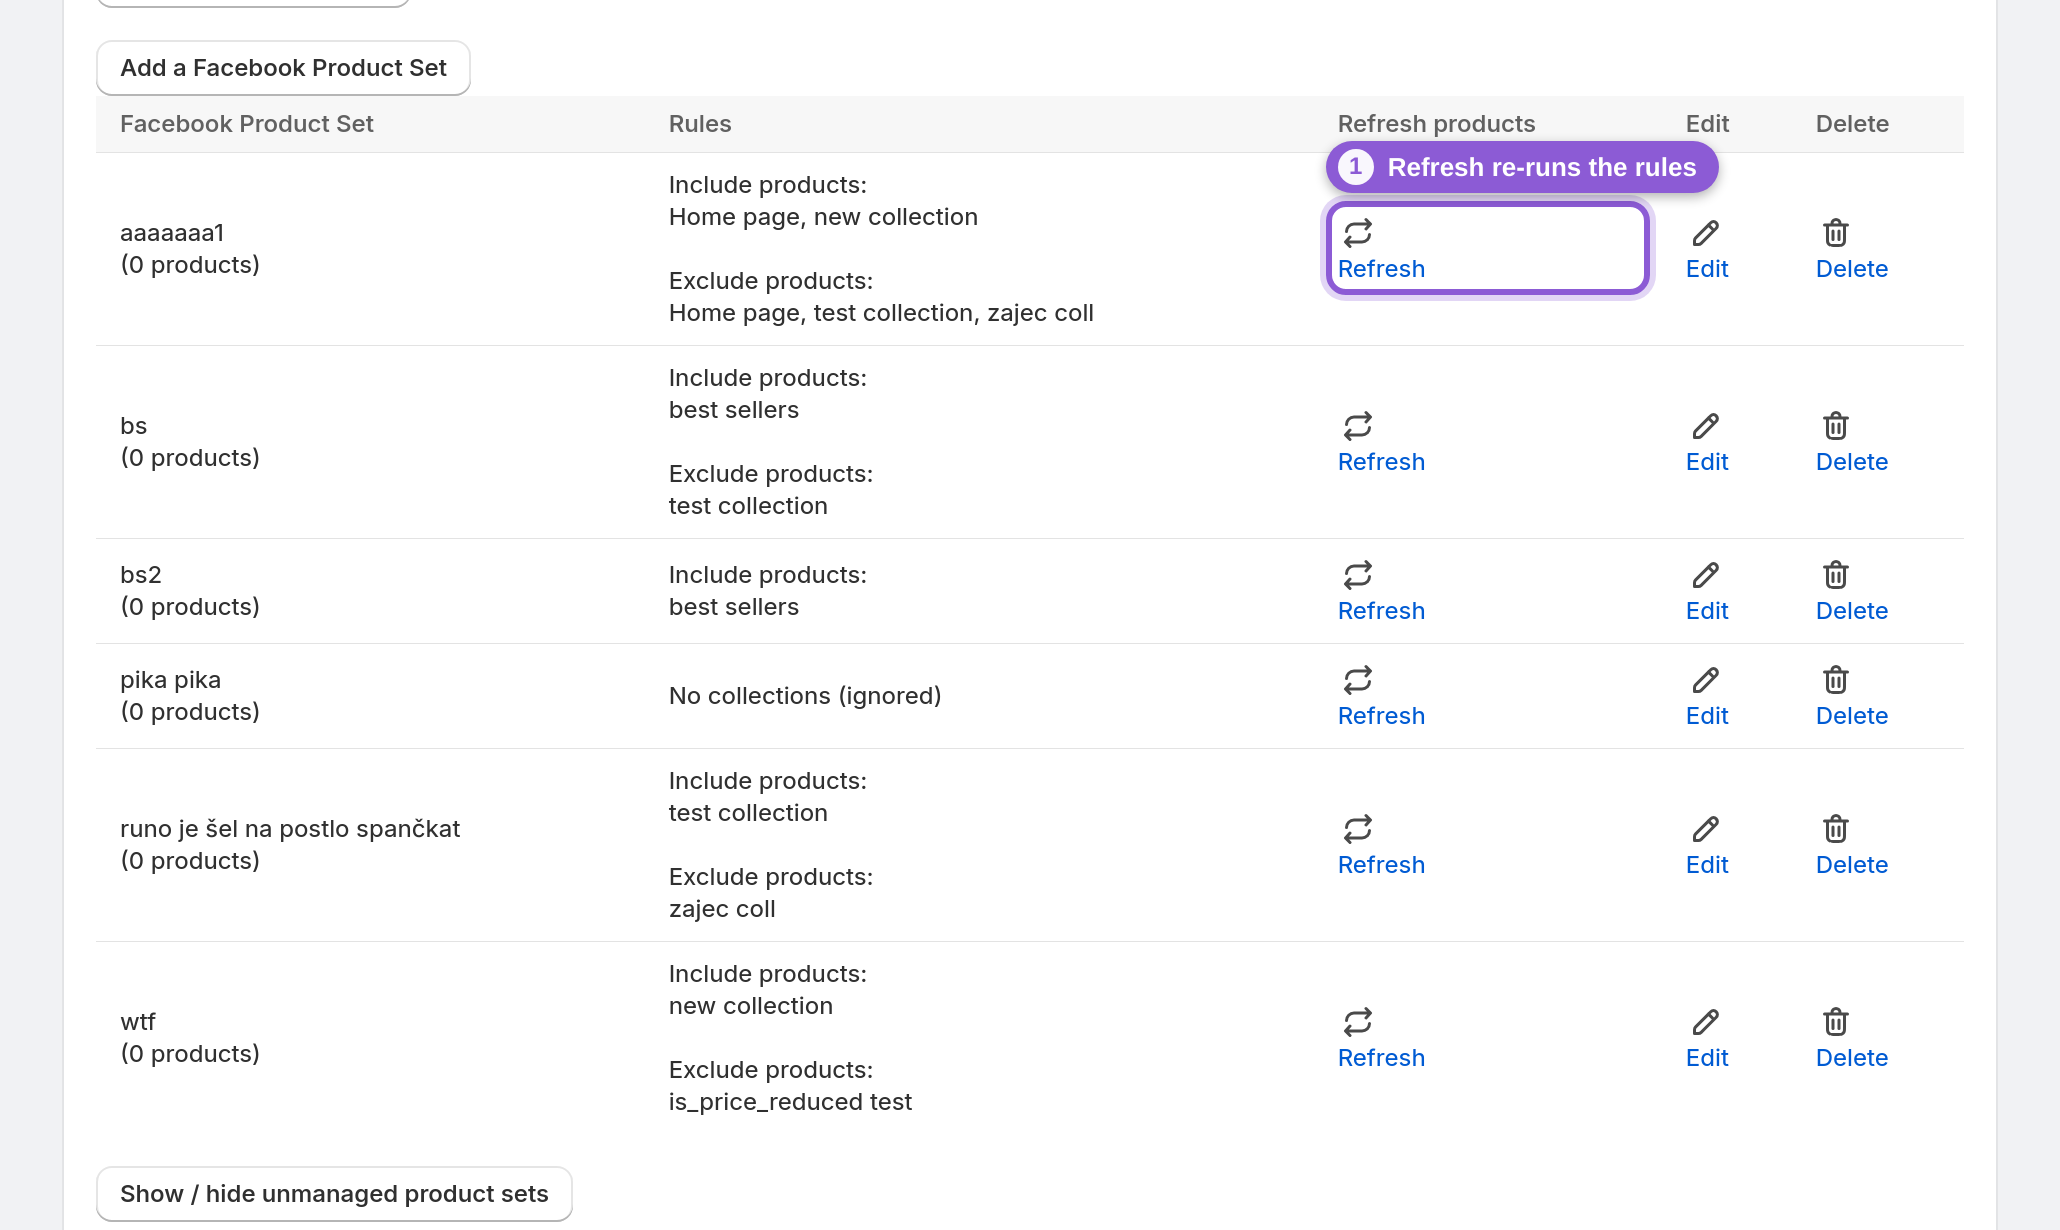The height and width of the screenshot is (1230, 2060).
Task: Click Refresh link for runo je šel set
Action: [1381, 865]
